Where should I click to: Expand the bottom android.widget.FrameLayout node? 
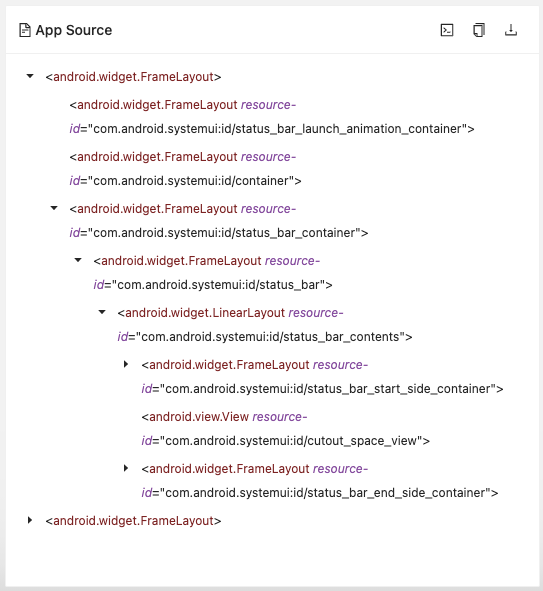point(30,520)
